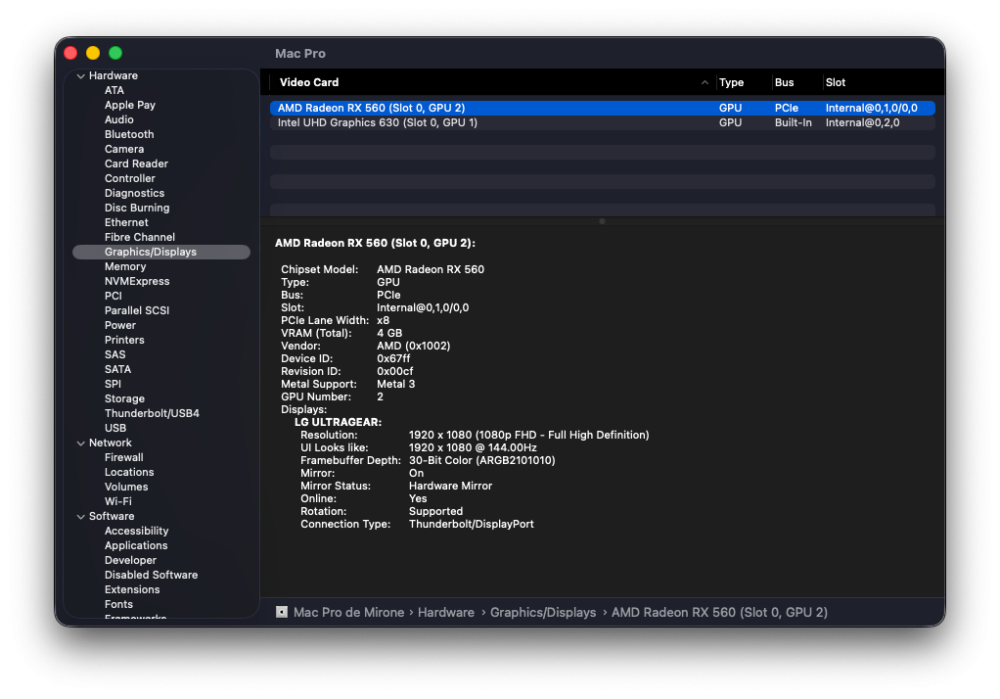The height and width of the screenshot is (699, 1000).
Task: Open the Audio hardware entry
Action: 119,120
